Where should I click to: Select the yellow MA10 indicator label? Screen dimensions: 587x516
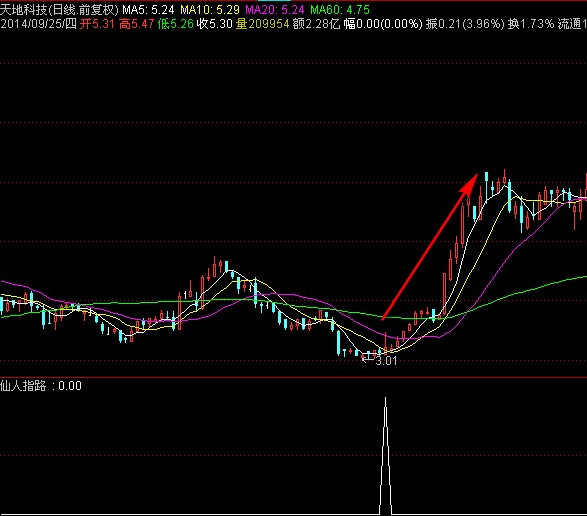pos(210,10)
